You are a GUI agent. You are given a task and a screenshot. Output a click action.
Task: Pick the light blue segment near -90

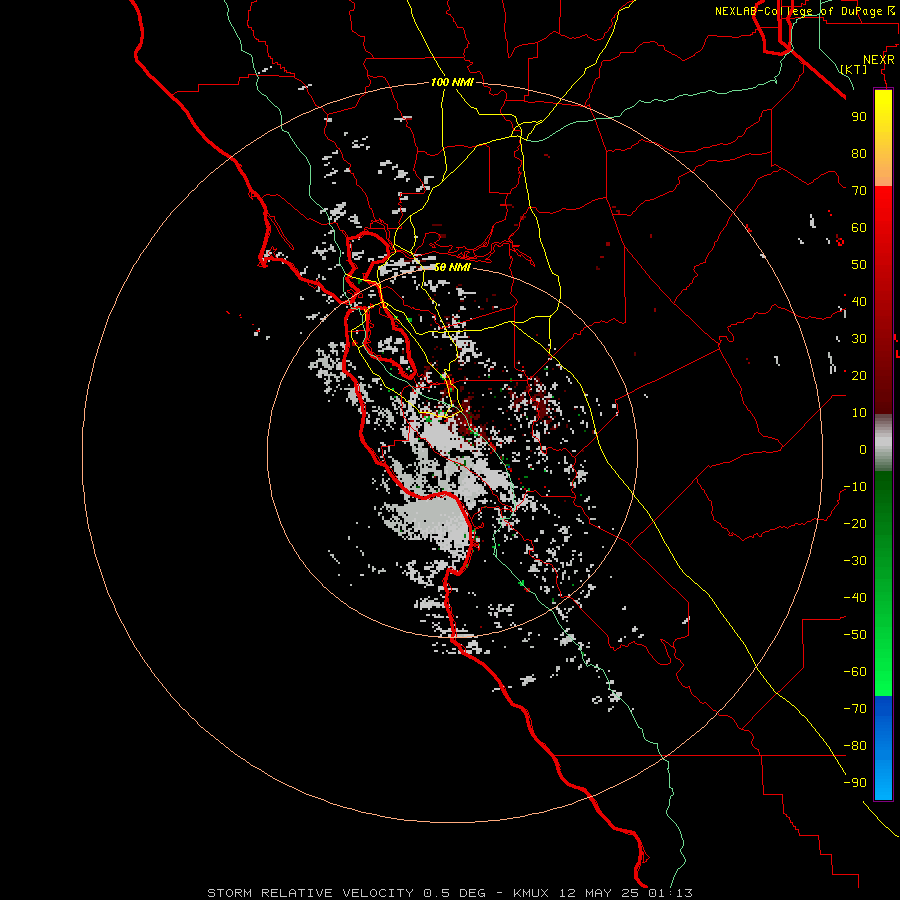coord(883,781)
